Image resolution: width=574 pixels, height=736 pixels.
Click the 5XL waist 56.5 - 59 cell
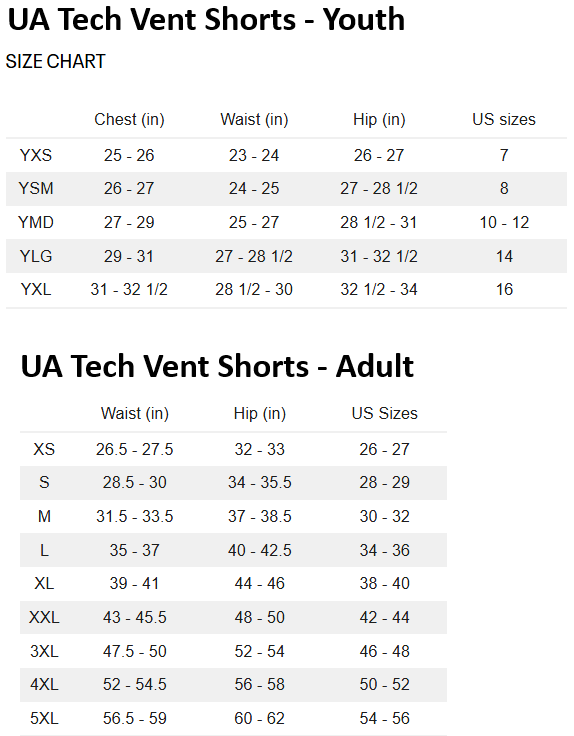(135, 719)
